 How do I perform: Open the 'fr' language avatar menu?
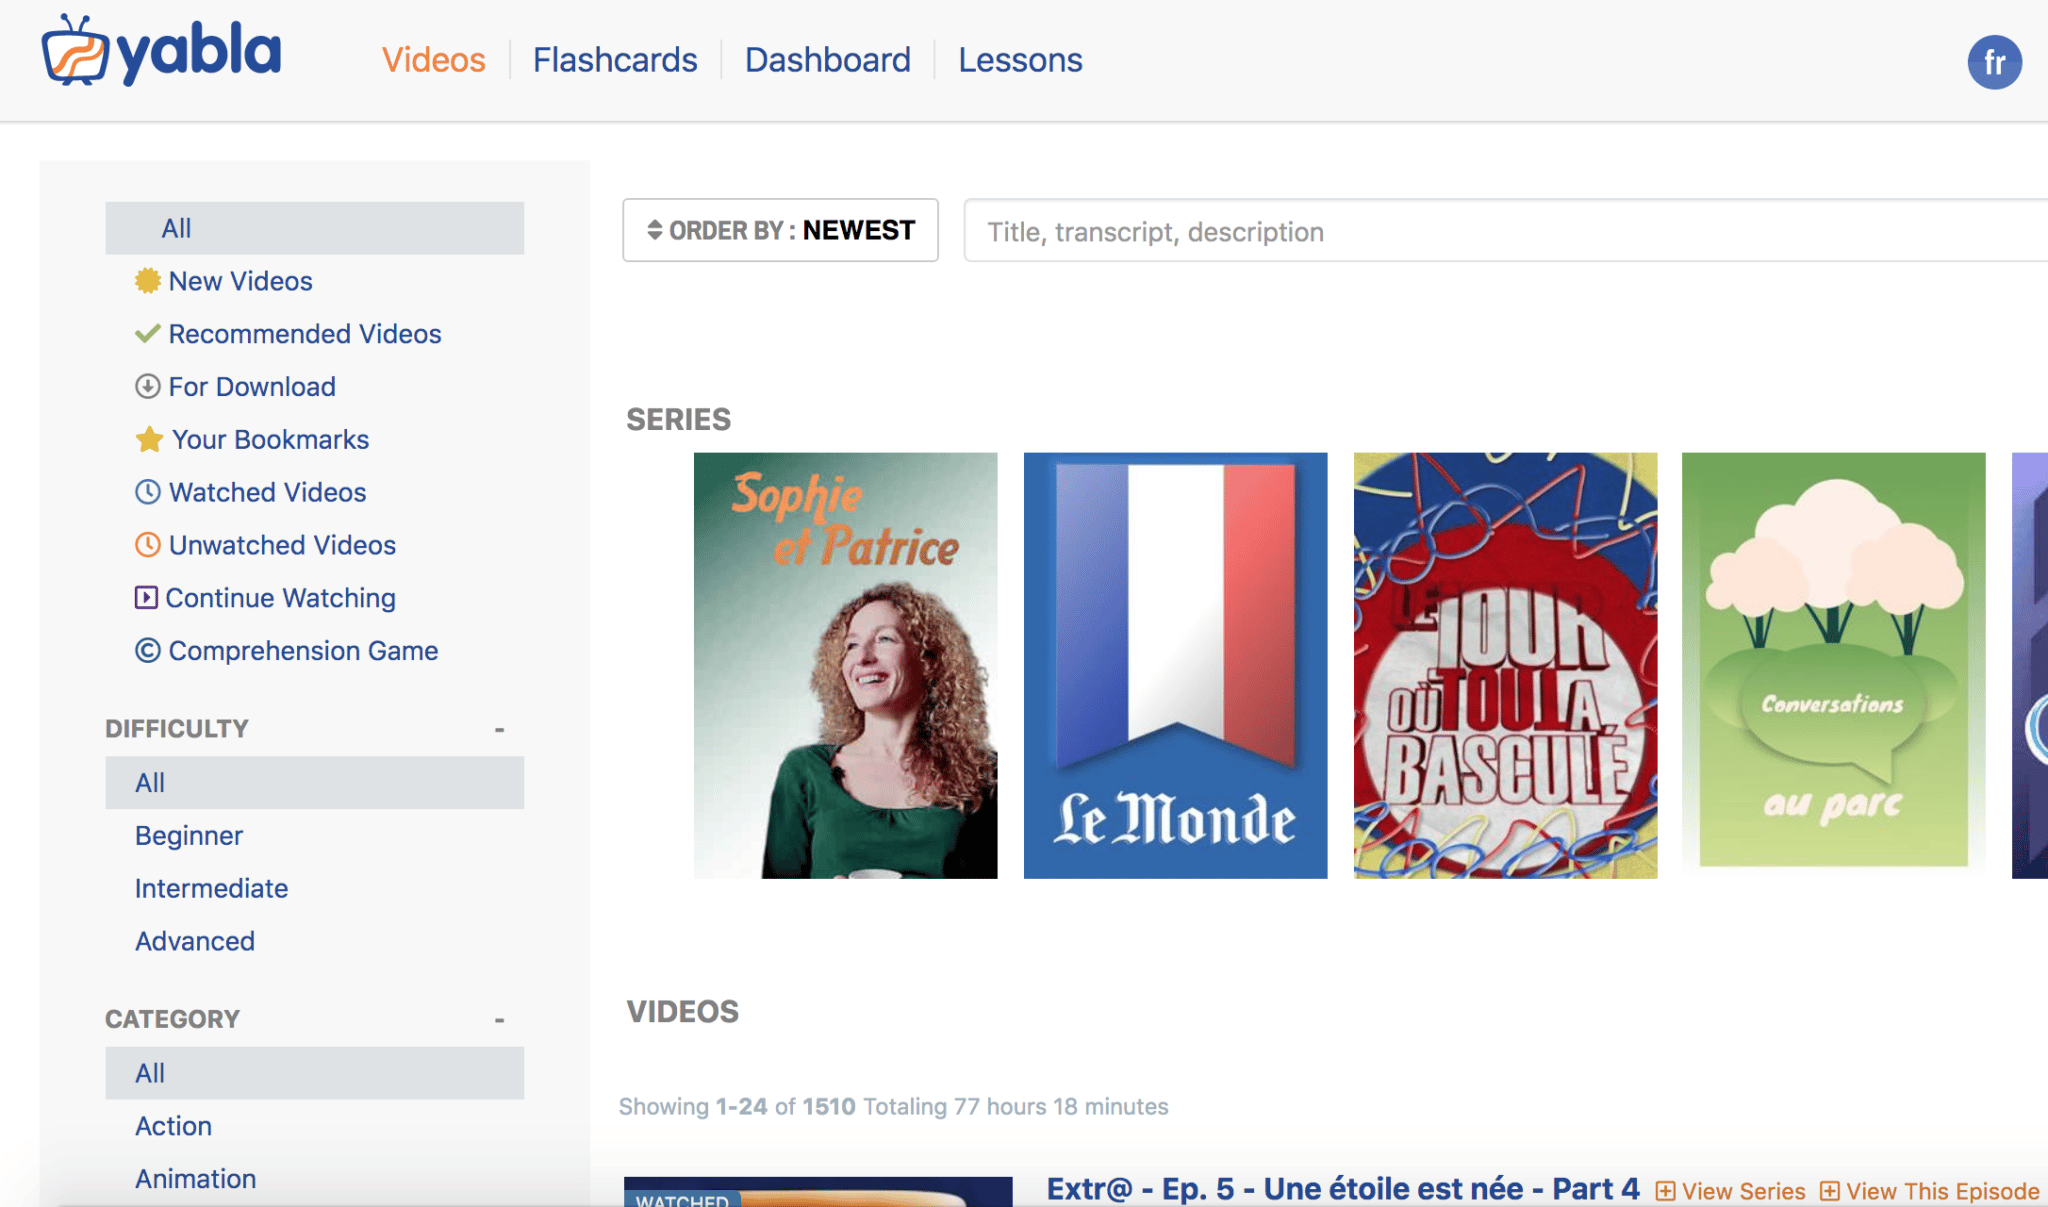[x=1994, y=63]
